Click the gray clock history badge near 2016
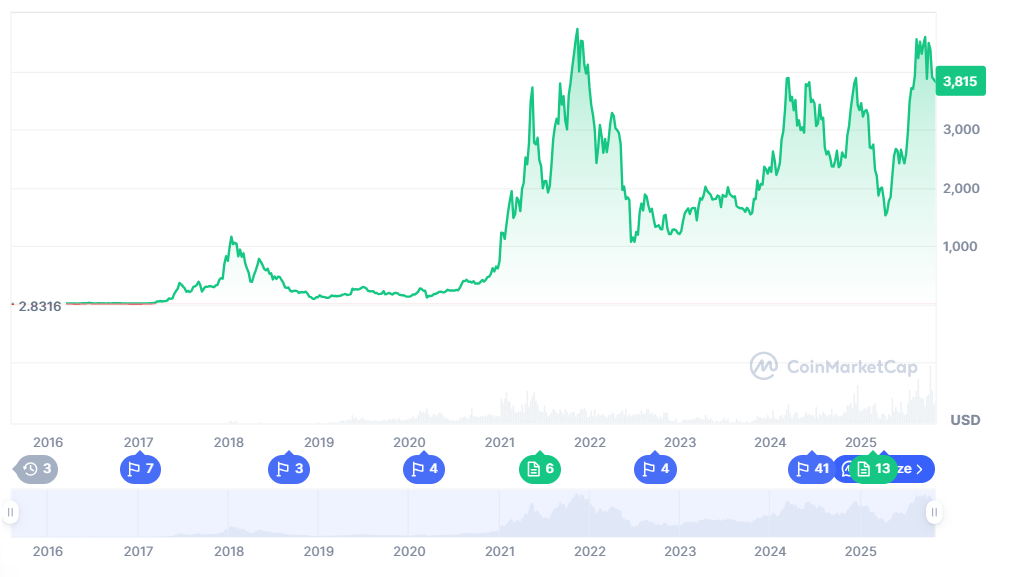1009x577 pixels. (x=37, y=468)
